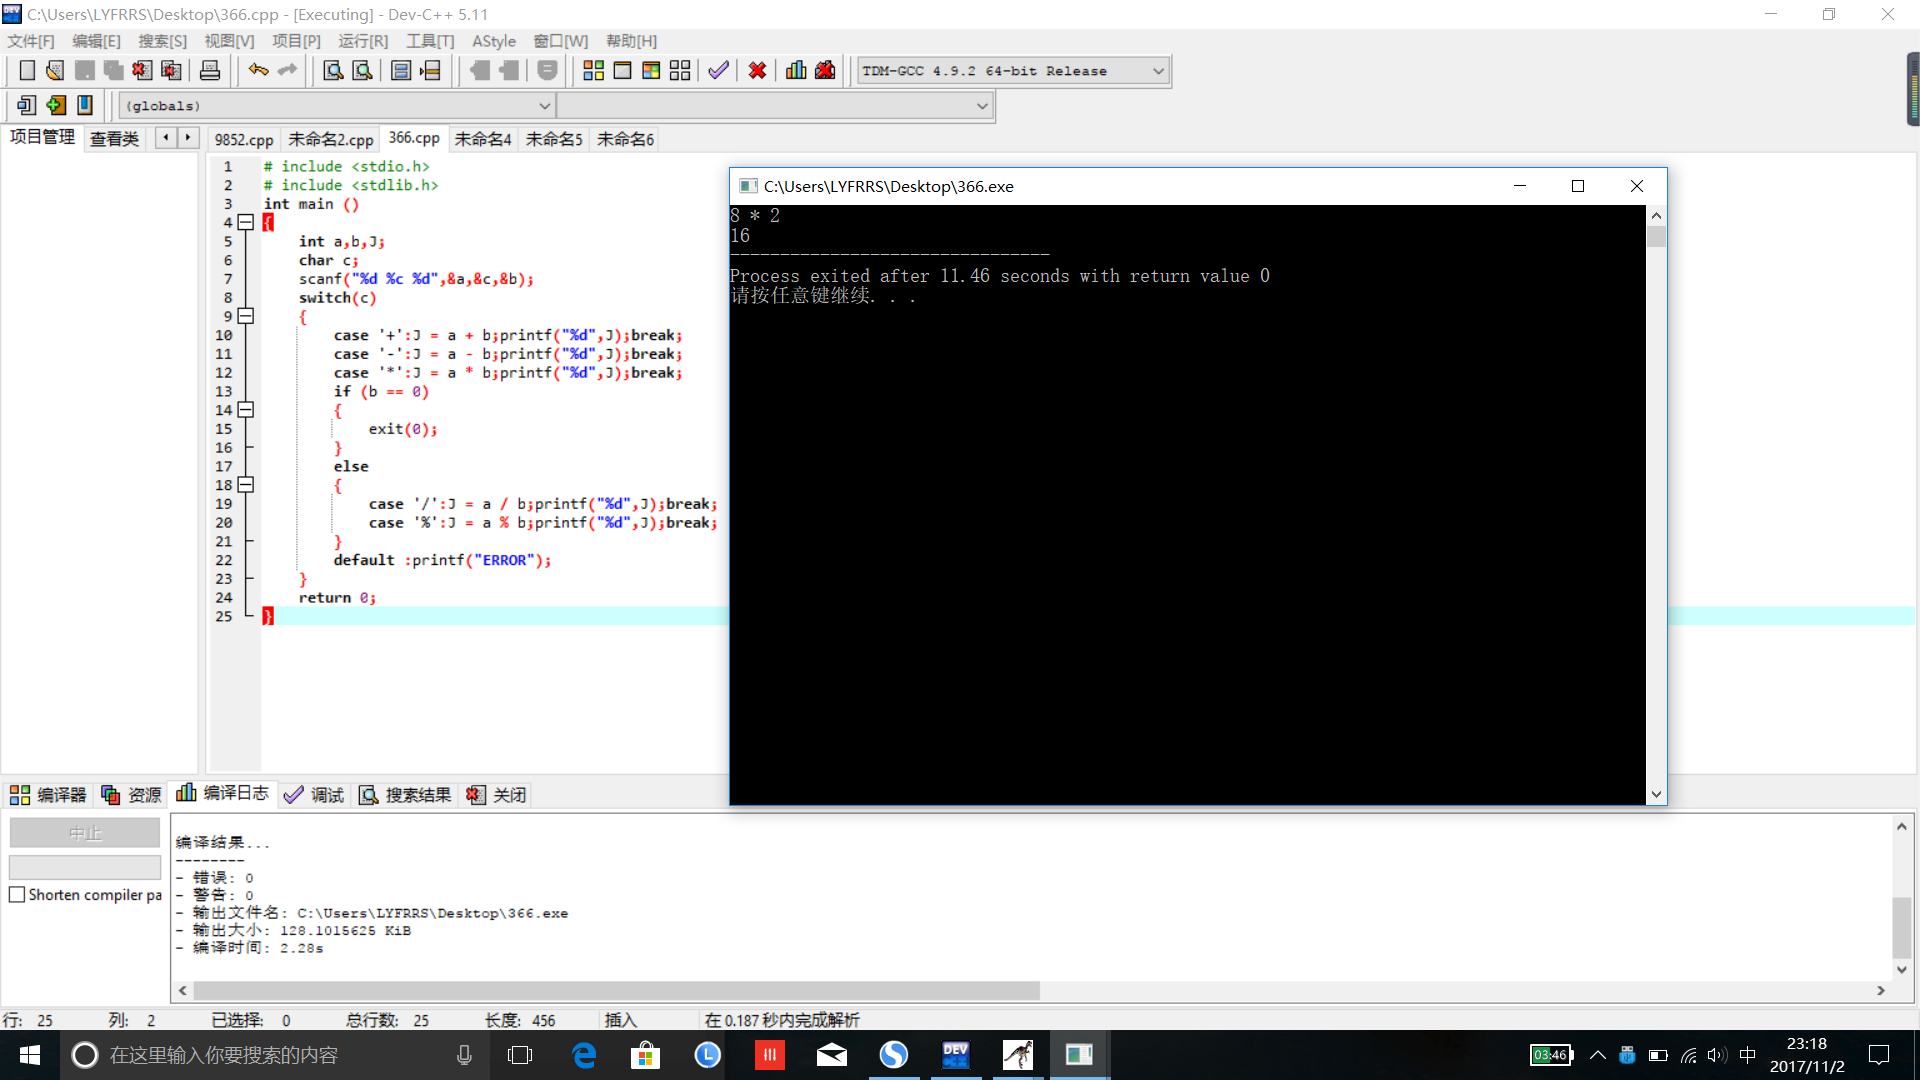Select the TDM-GCC compiler set dropdown
The width and height of the screenshot is (1920, 1080).
(x=1013, y=71)
